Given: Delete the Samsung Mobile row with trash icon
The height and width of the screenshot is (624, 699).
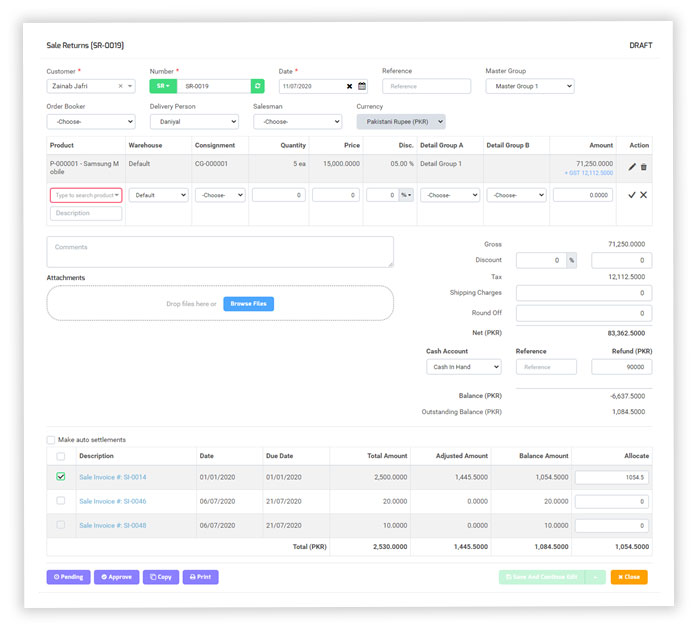Looking at the screenshot, I should tap(644, 167).
